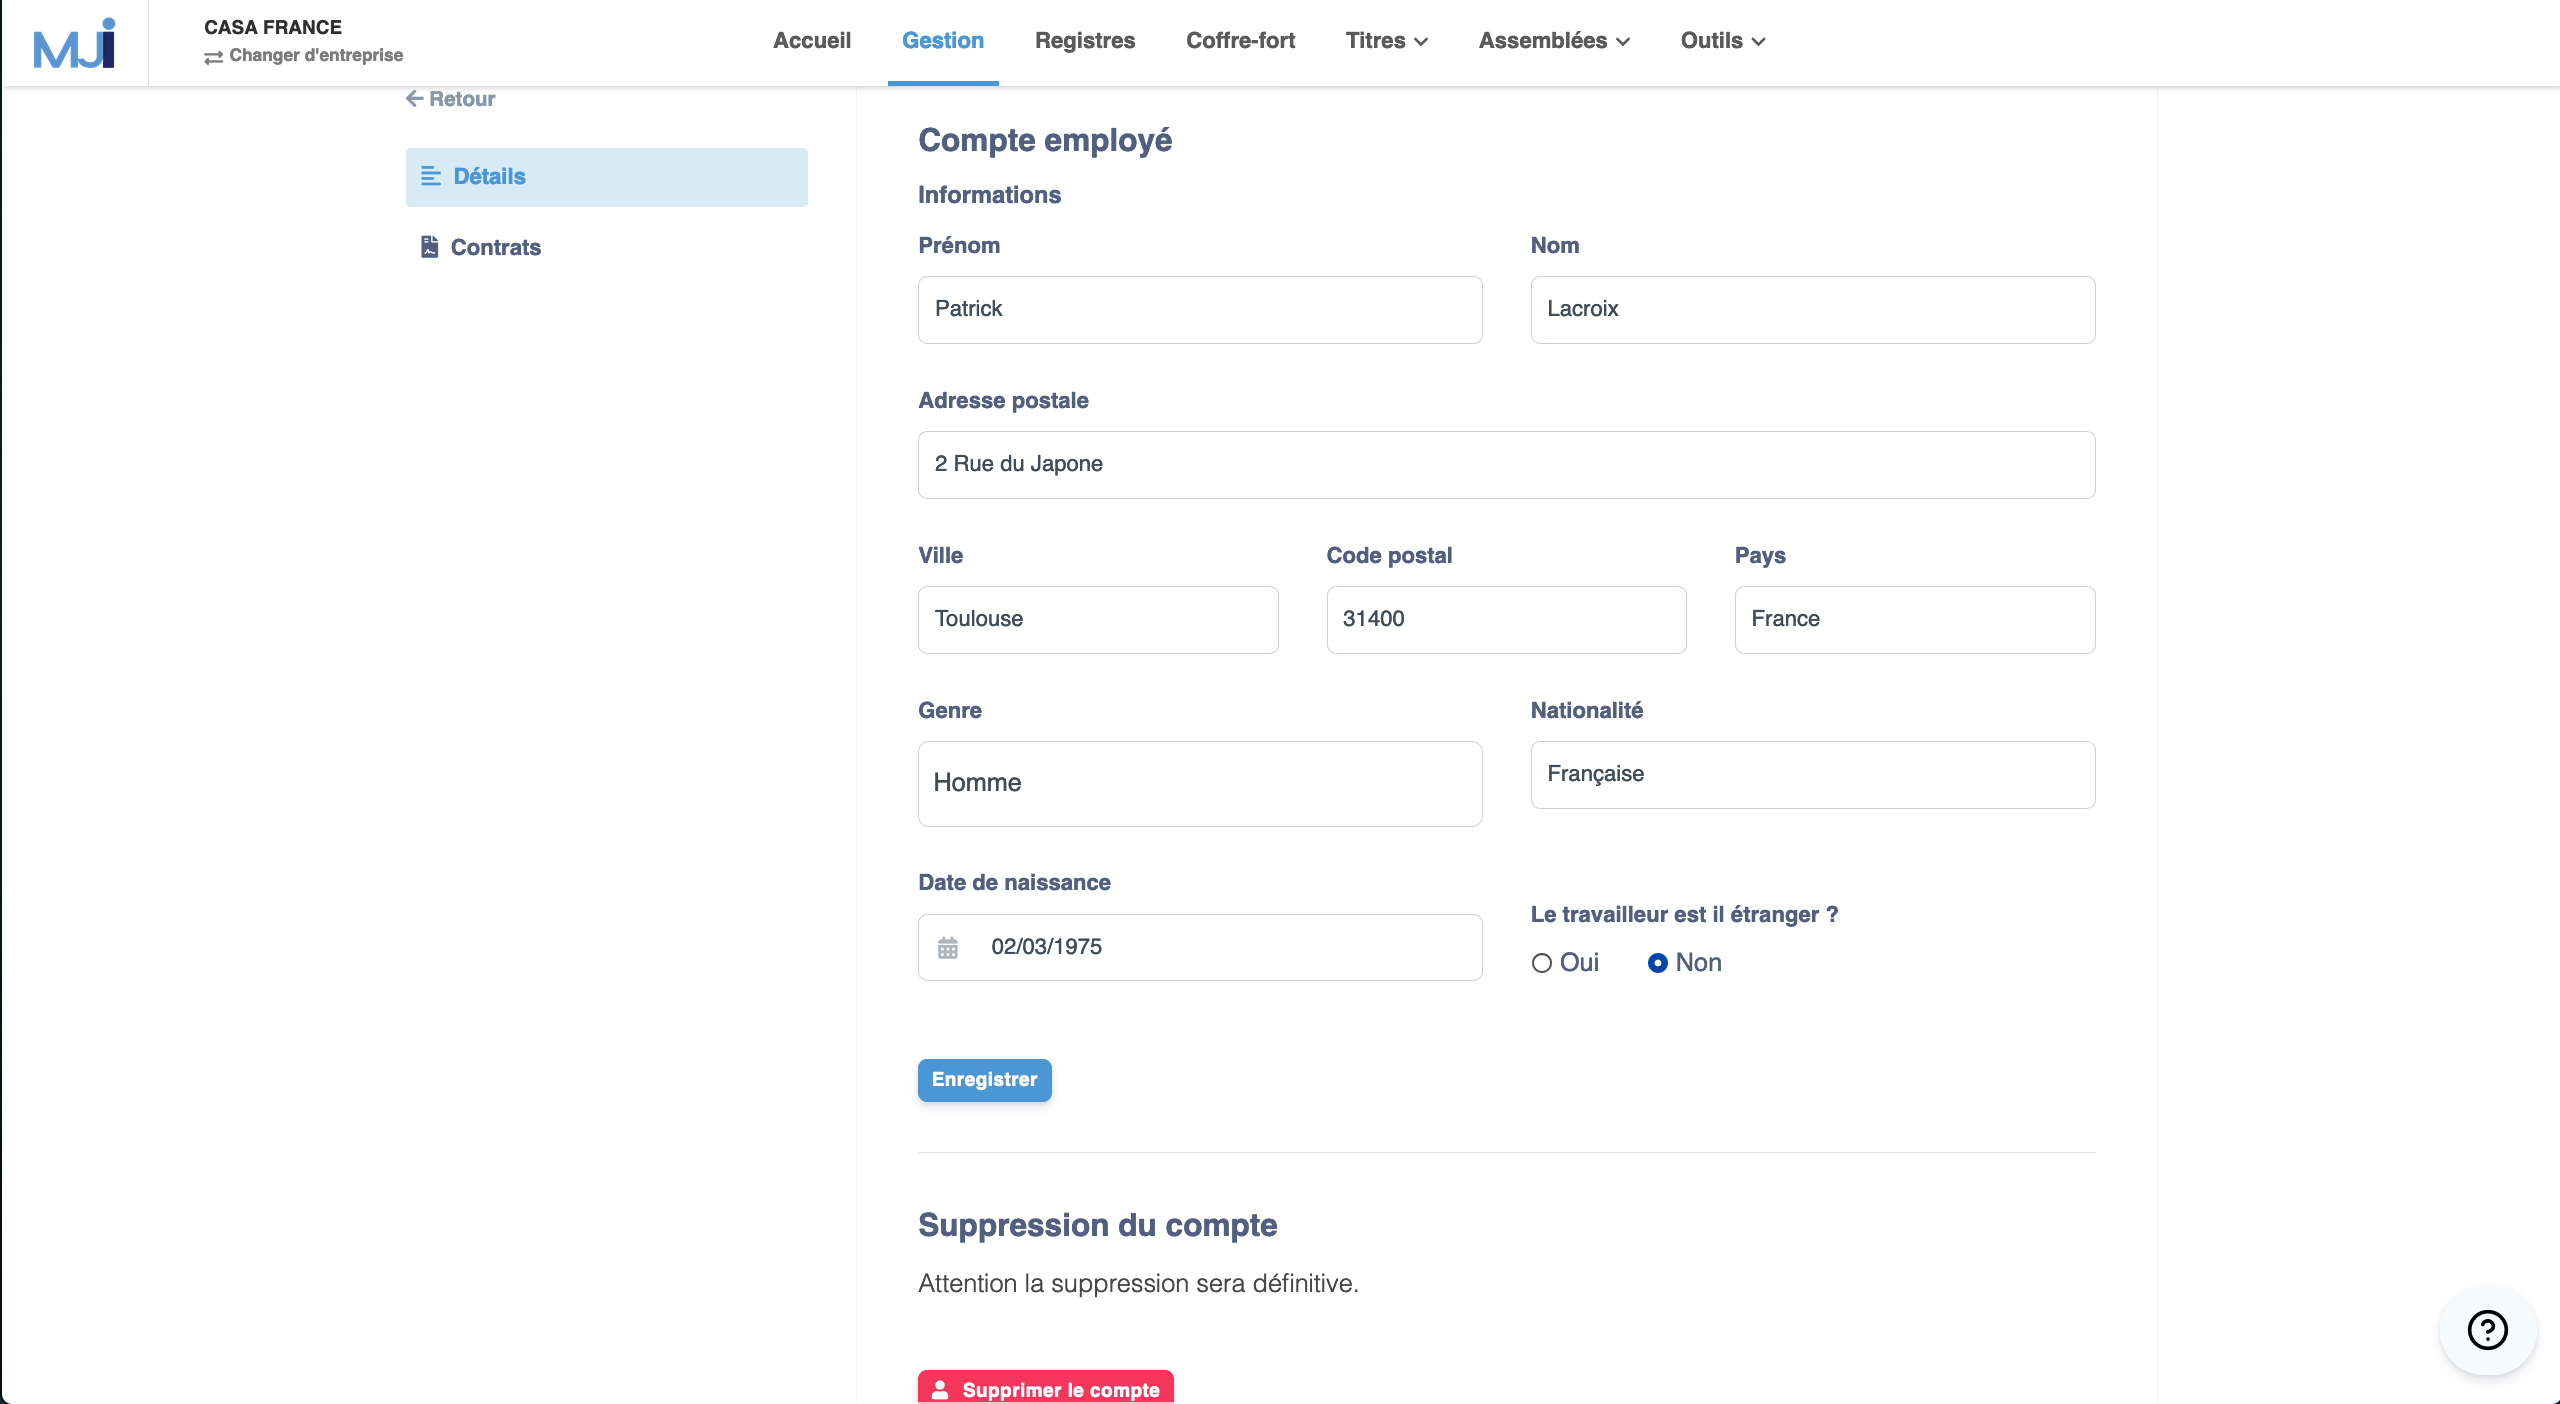This screenshot has width=2560, height=1404.
Task: Click the Suppression du compte heading
Action: [1098, 1225]
